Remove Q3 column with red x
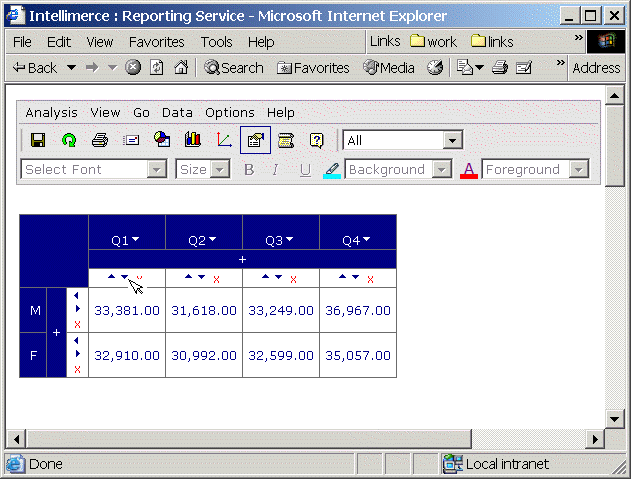 (x=293, y=279)
